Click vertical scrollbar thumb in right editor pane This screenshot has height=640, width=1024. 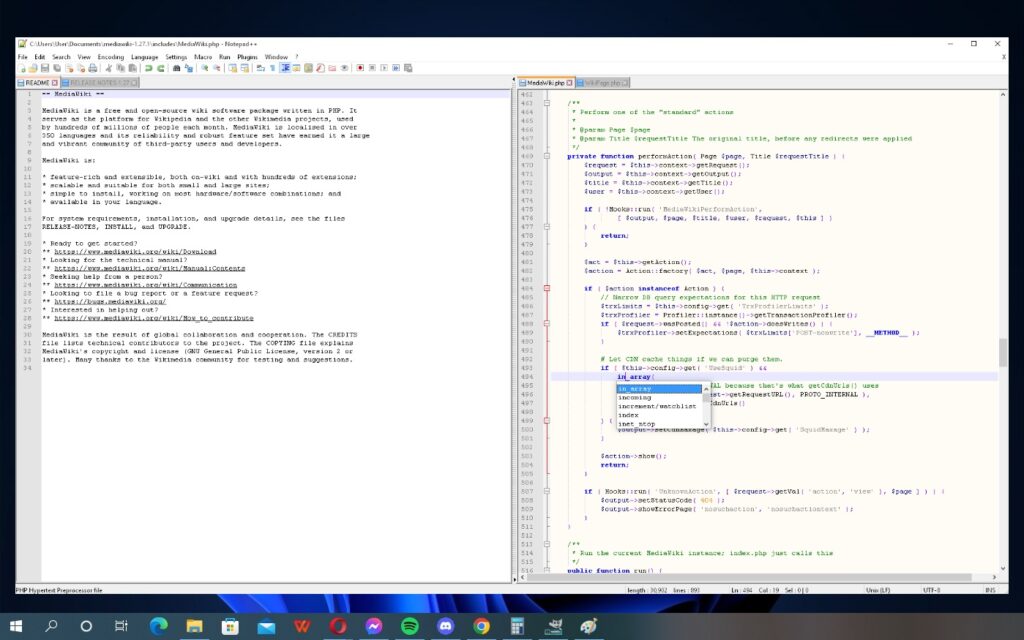click(1002, 353)
